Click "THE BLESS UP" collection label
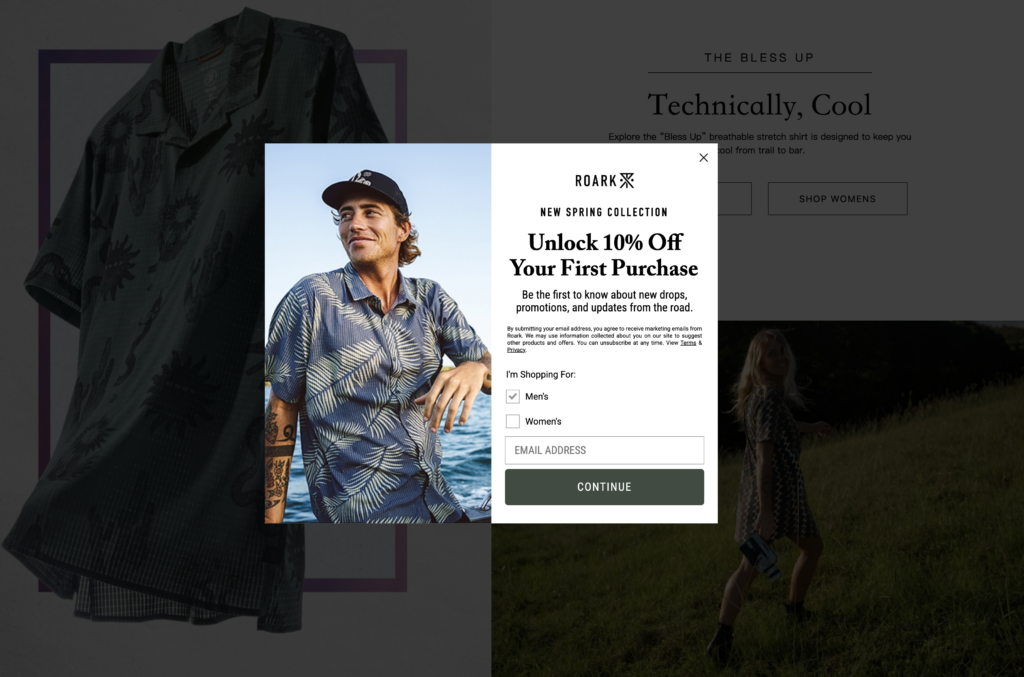Screen dimensions: 1024x677 pos(760,57)
